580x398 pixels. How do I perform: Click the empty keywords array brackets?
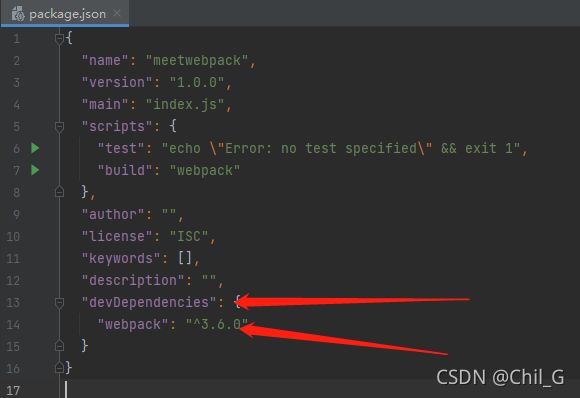click(x=185, y=258)
